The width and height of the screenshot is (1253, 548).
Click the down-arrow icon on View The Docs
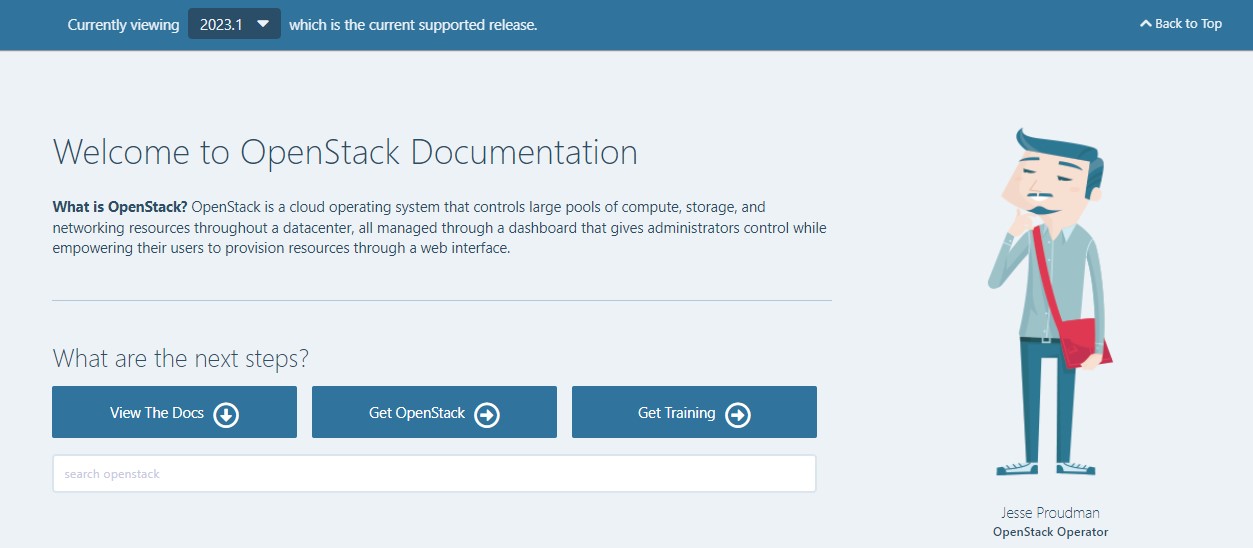pyautogui.click(x=226, y=414)
